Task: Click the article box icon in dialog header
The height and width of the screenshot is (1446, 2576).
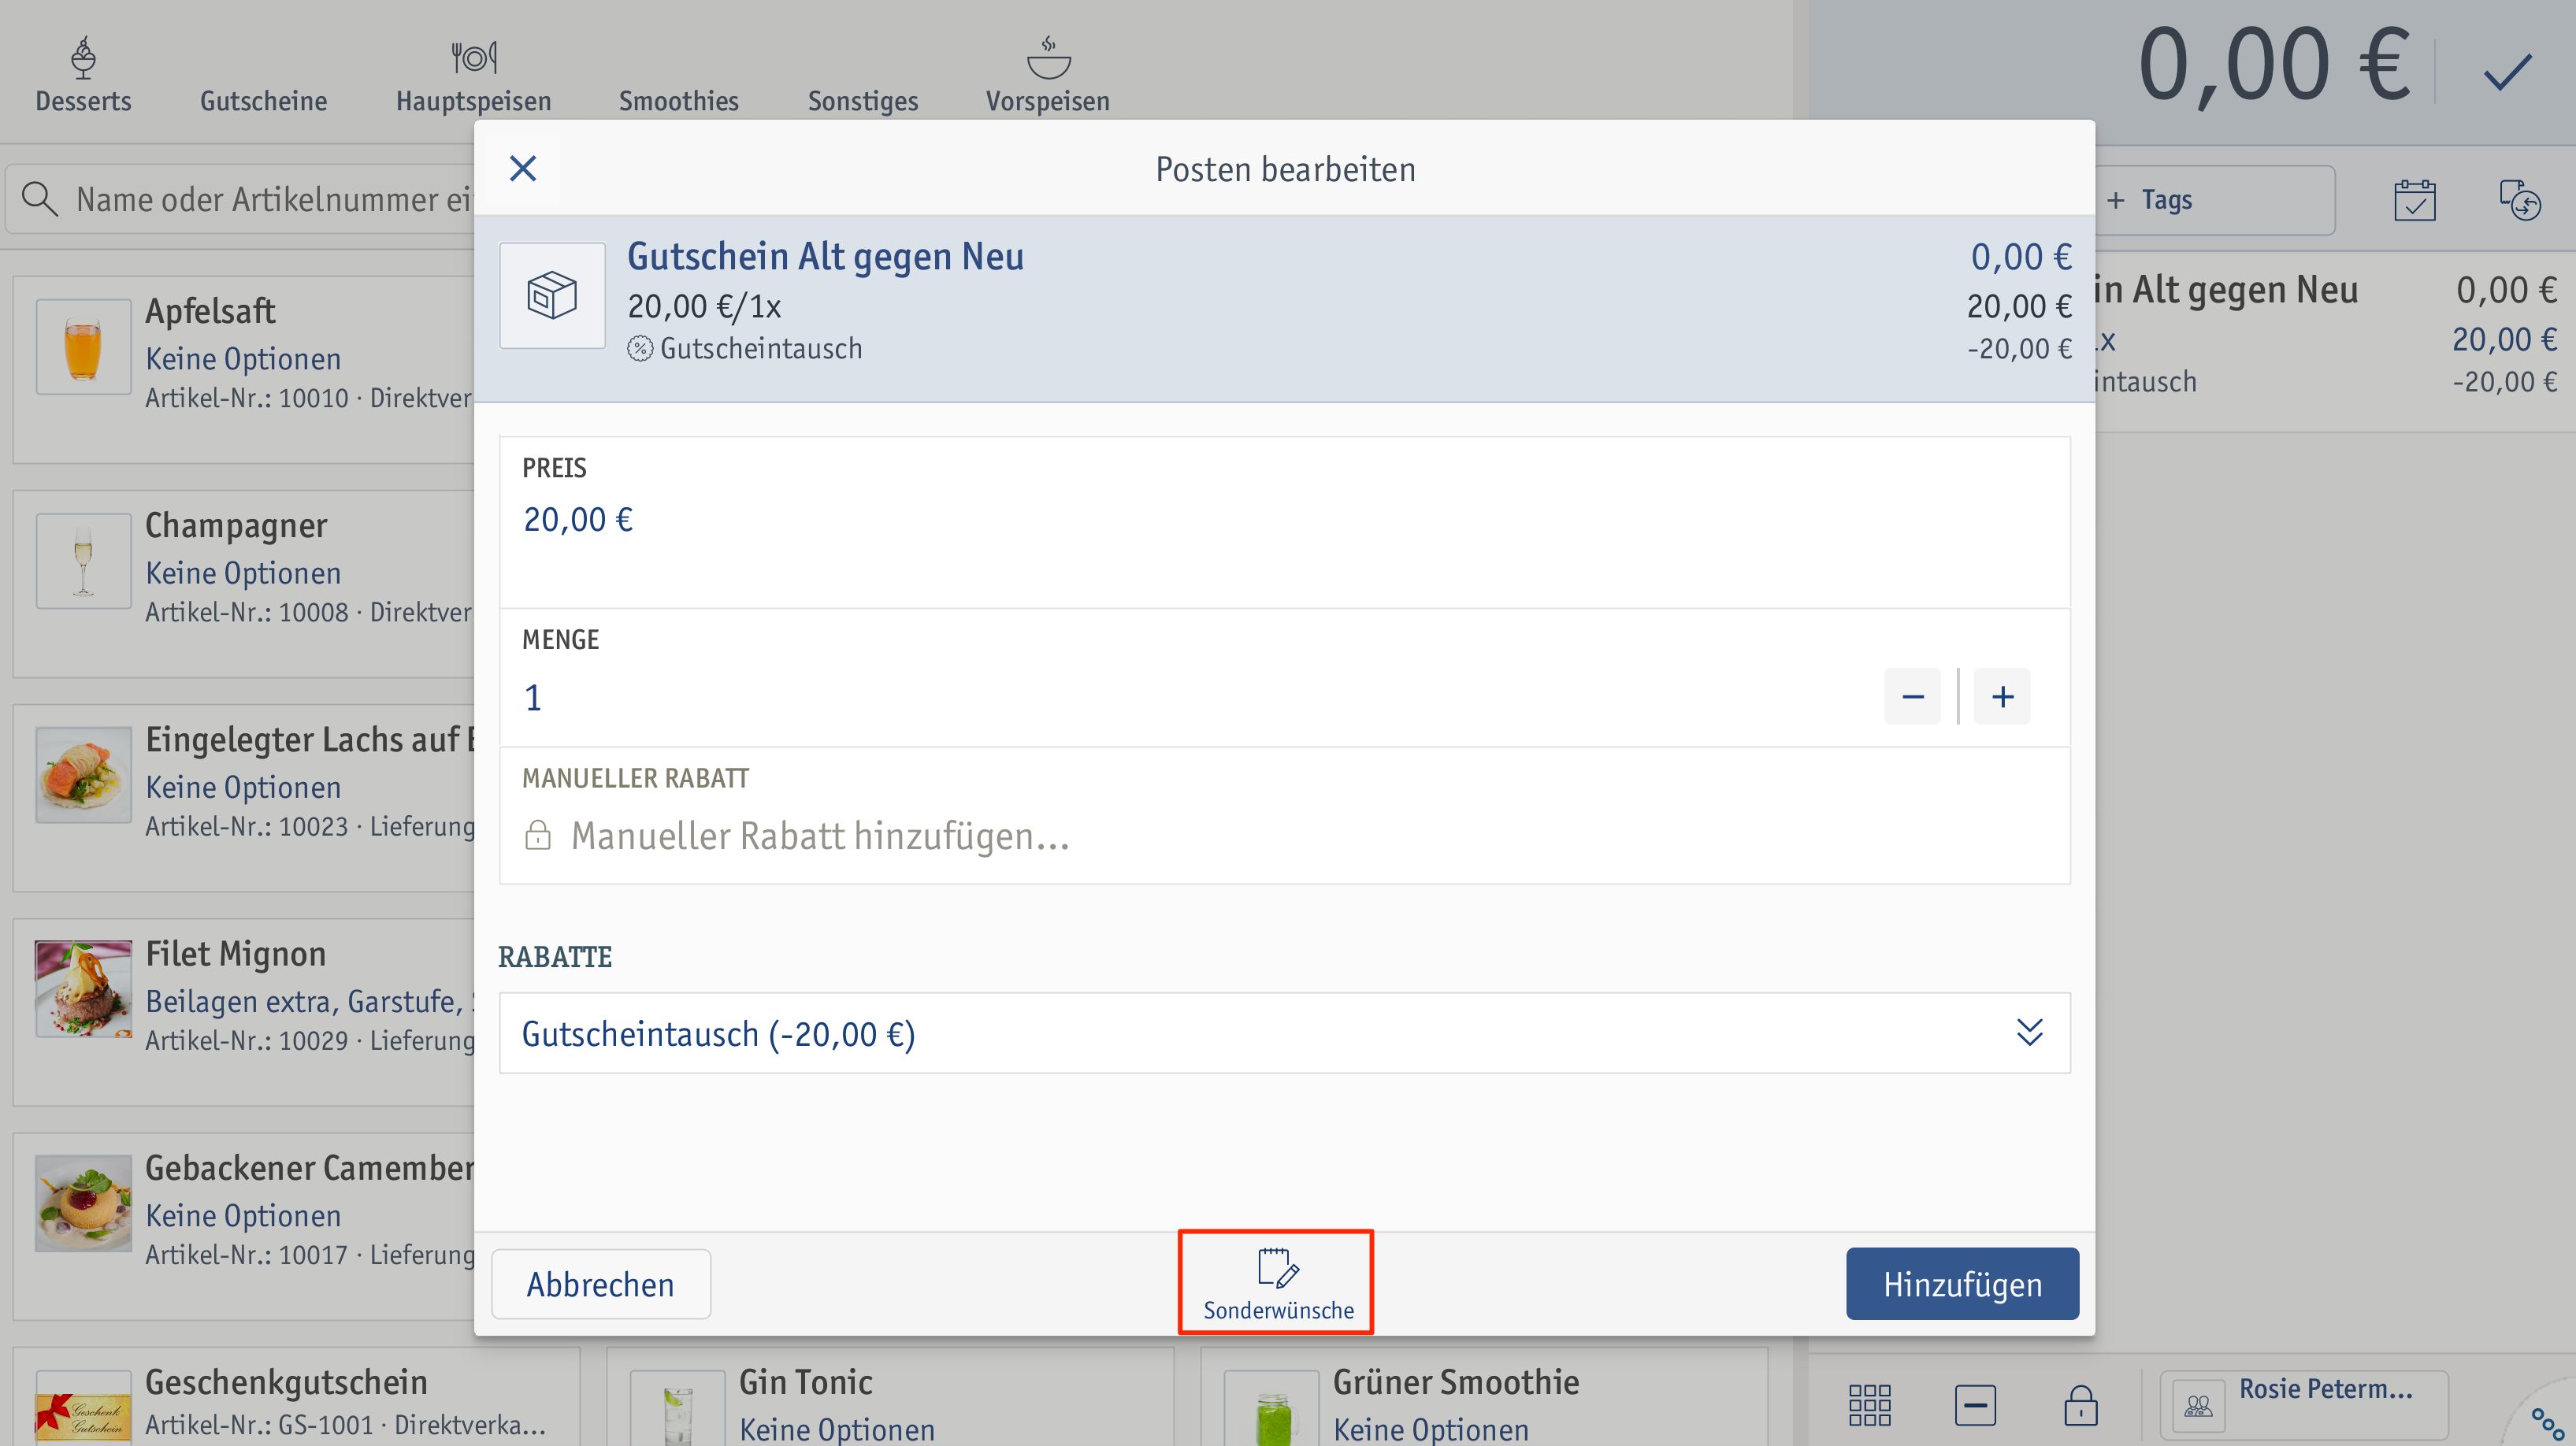Action: [x=552, y=295]
